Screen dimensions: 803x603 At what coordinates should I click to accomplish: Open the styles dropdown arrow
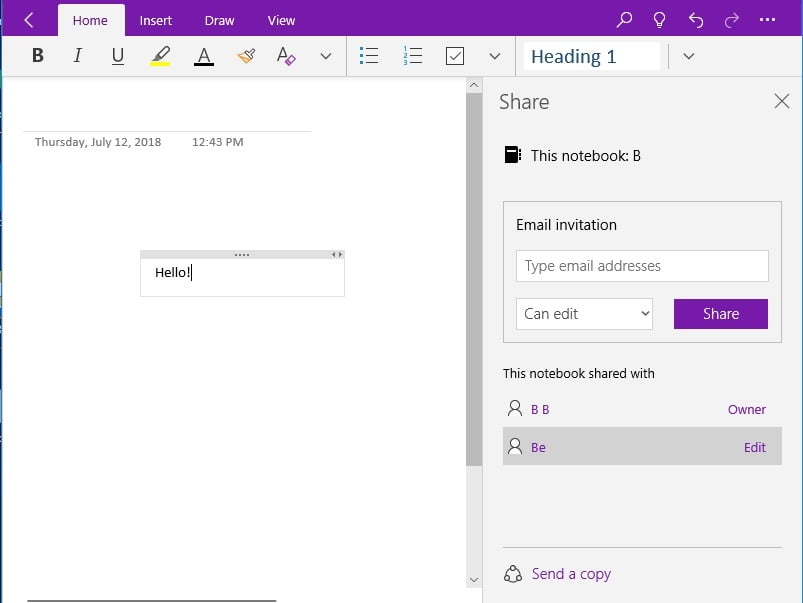click(689, 56)
